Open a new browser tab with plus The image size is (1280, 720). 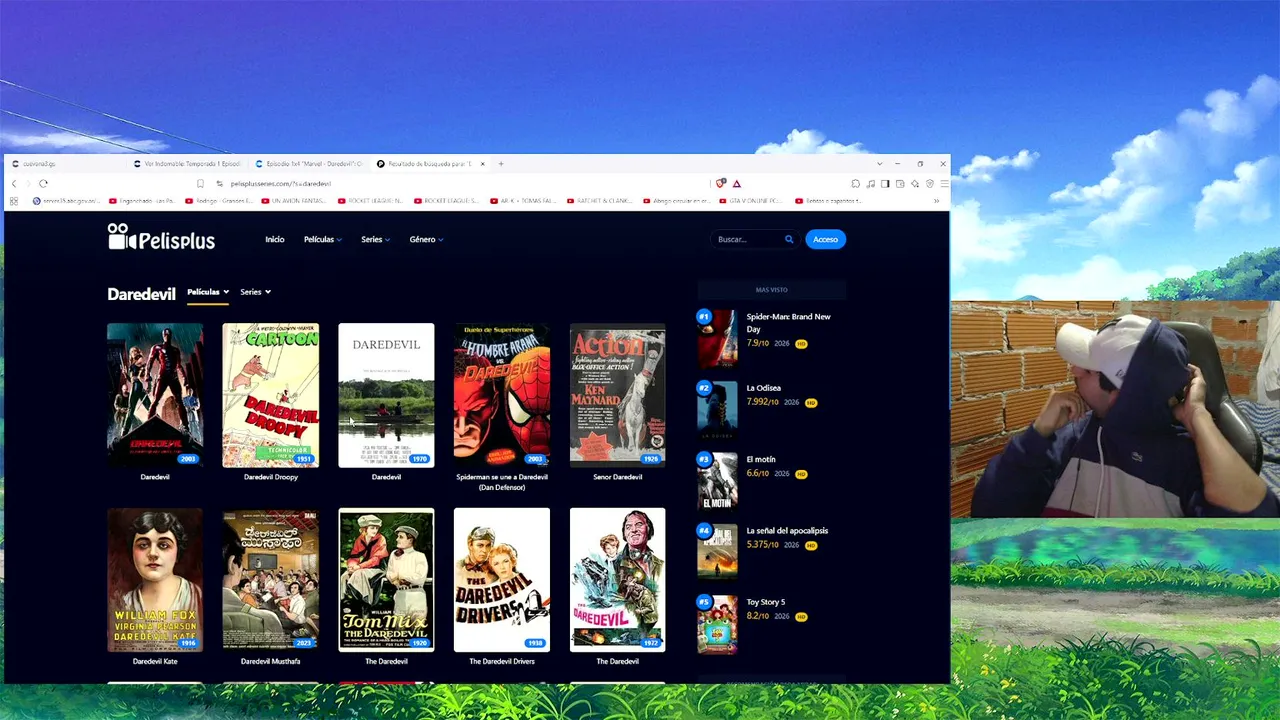tap(501, 163)
